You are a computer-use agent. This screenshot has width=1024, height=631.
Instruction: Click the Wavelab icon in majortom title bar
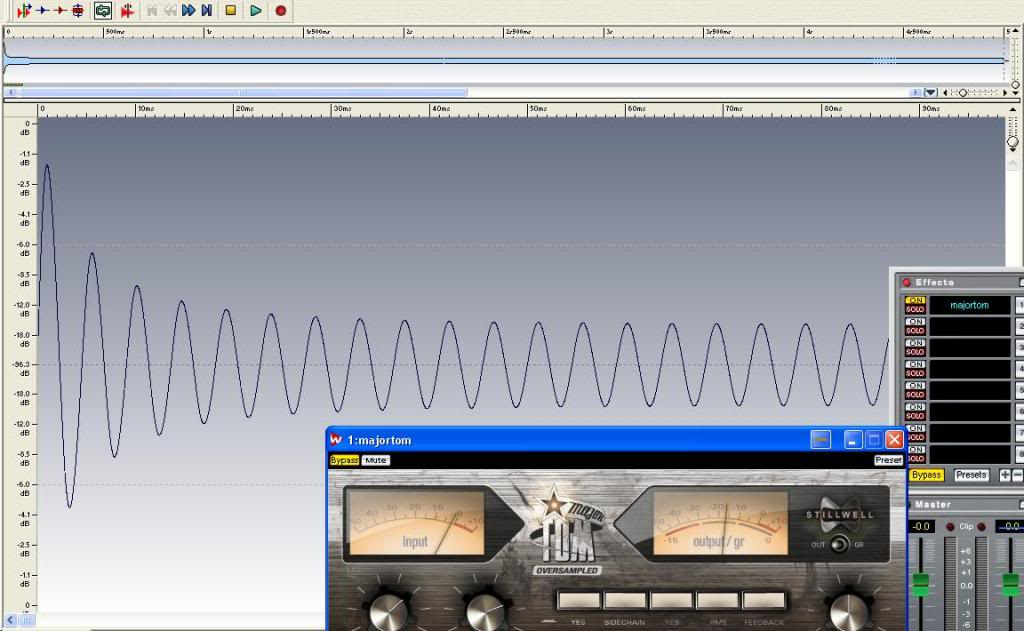pos(336,440)
